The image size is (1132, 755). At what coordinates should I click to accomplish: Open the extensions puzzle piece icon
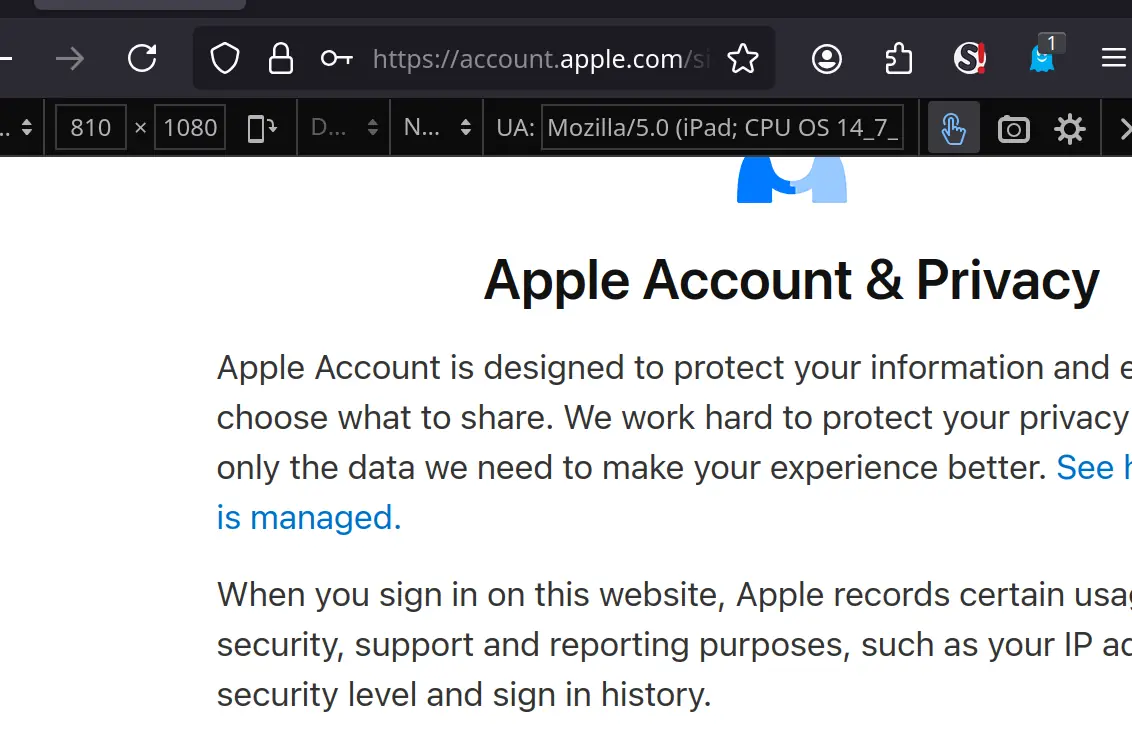point(898,58)
